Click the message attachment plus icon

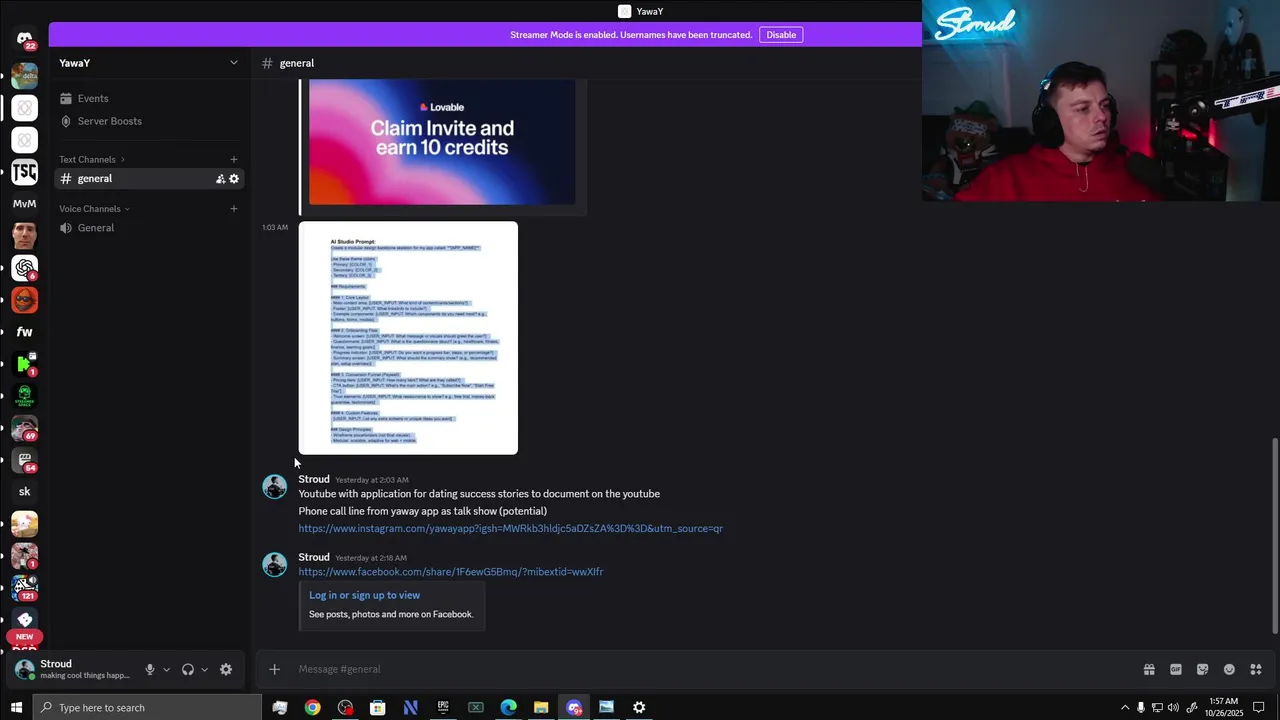[274, 670]
